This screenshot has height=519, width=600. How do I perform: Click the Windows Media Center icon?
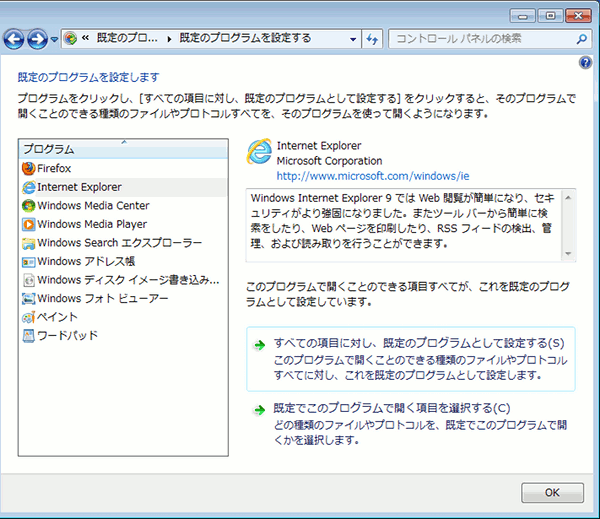click(x=28, y=206)
